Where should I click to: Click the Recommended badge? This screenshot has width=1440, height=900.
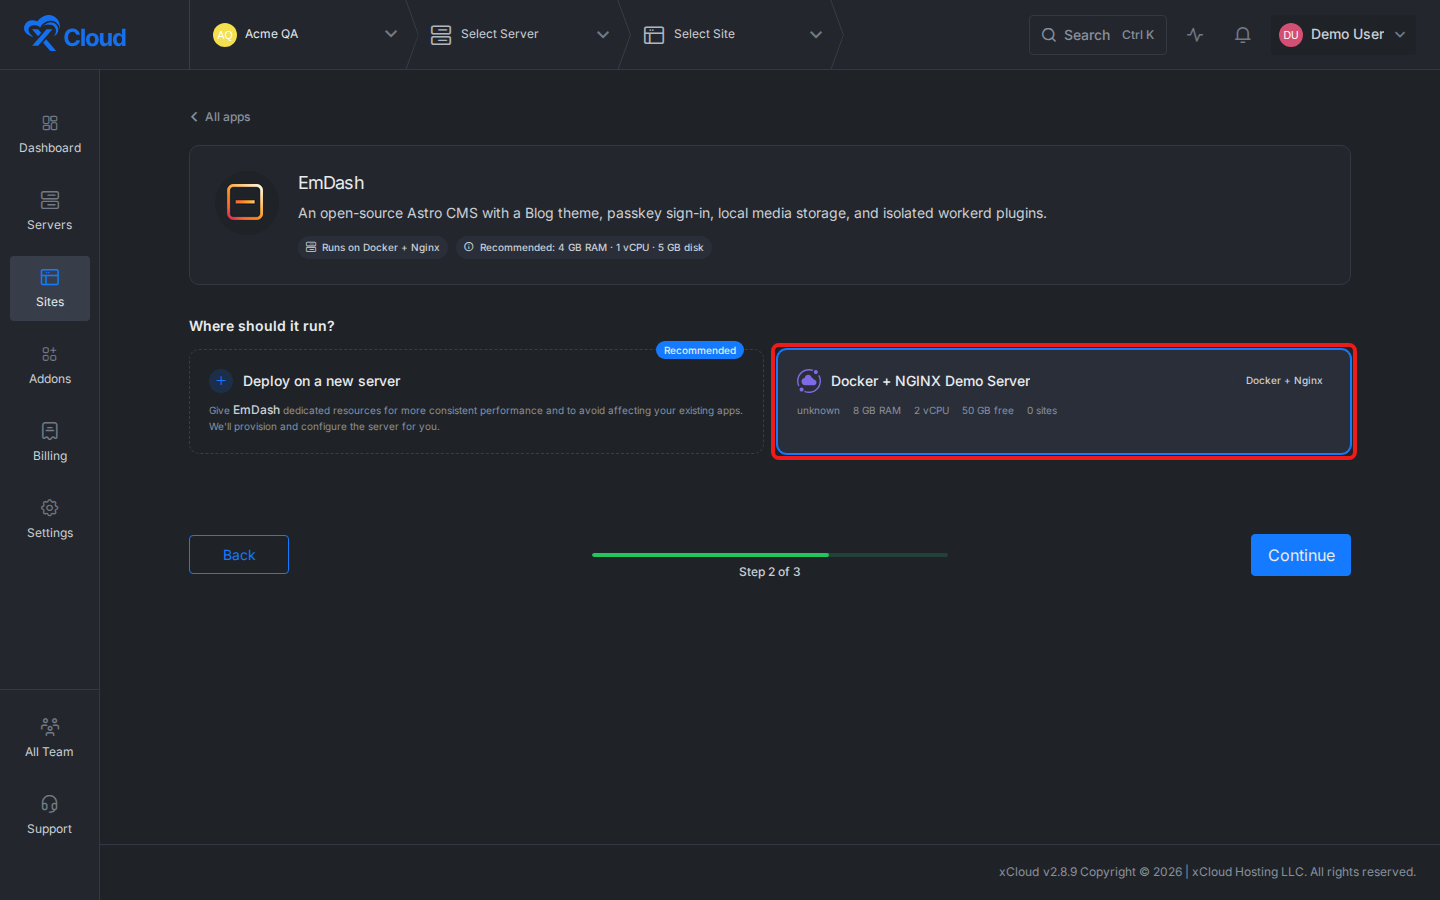click(x=700, y=350)
